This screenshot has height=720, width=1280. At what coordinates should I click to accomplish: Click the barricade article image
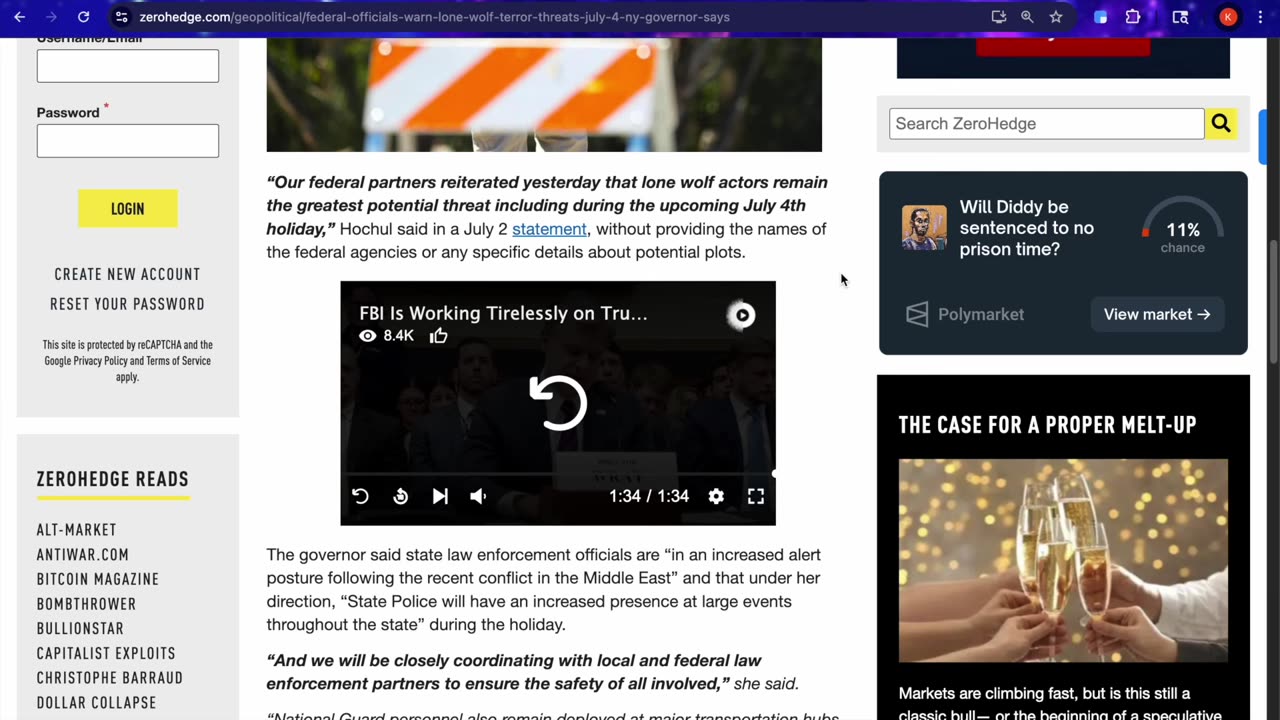pos(544,95)
